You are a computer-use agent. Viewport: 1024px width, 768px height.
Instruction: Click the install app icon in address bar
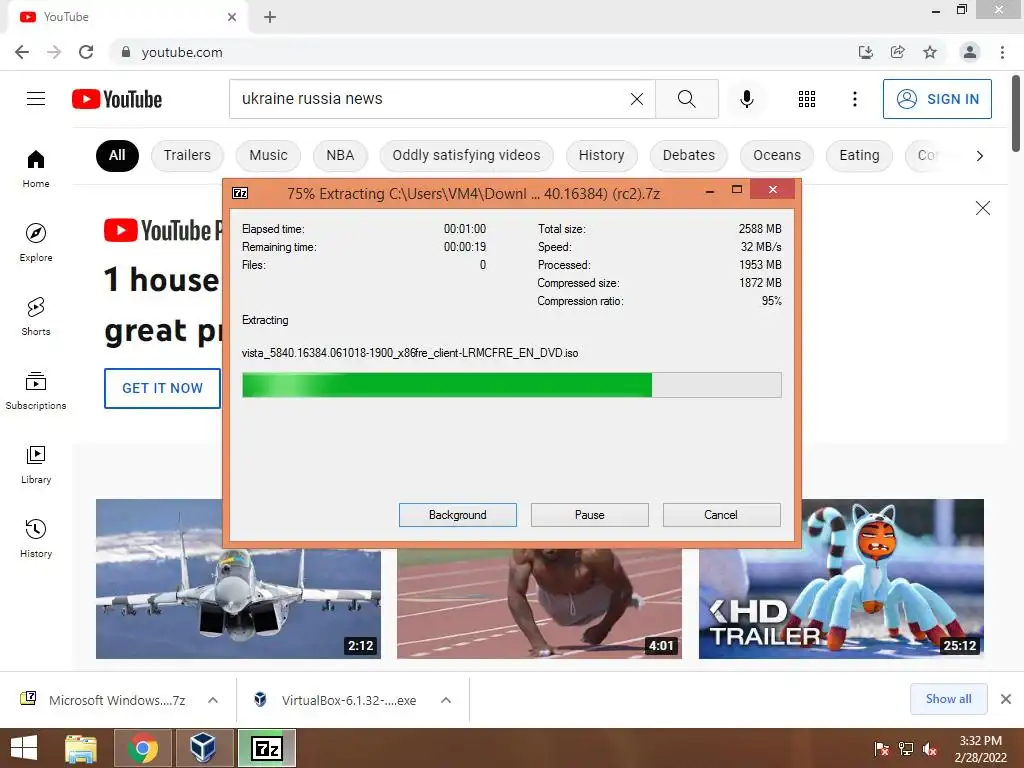pos(866,52)
